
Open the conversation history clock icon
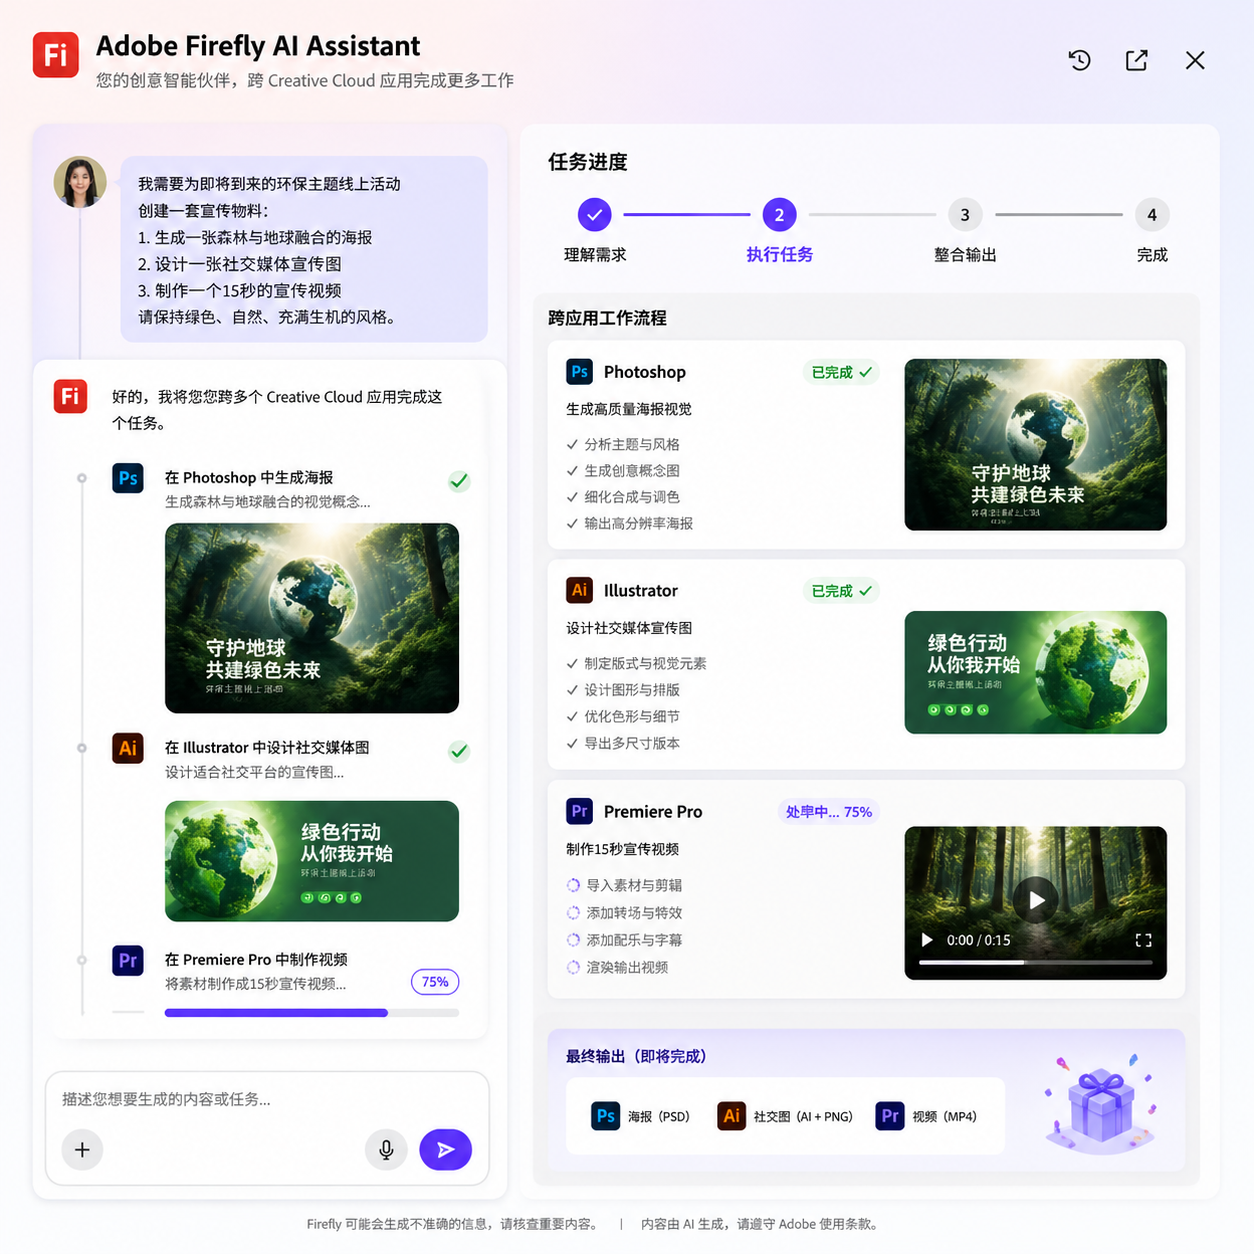coord(1080,60)
